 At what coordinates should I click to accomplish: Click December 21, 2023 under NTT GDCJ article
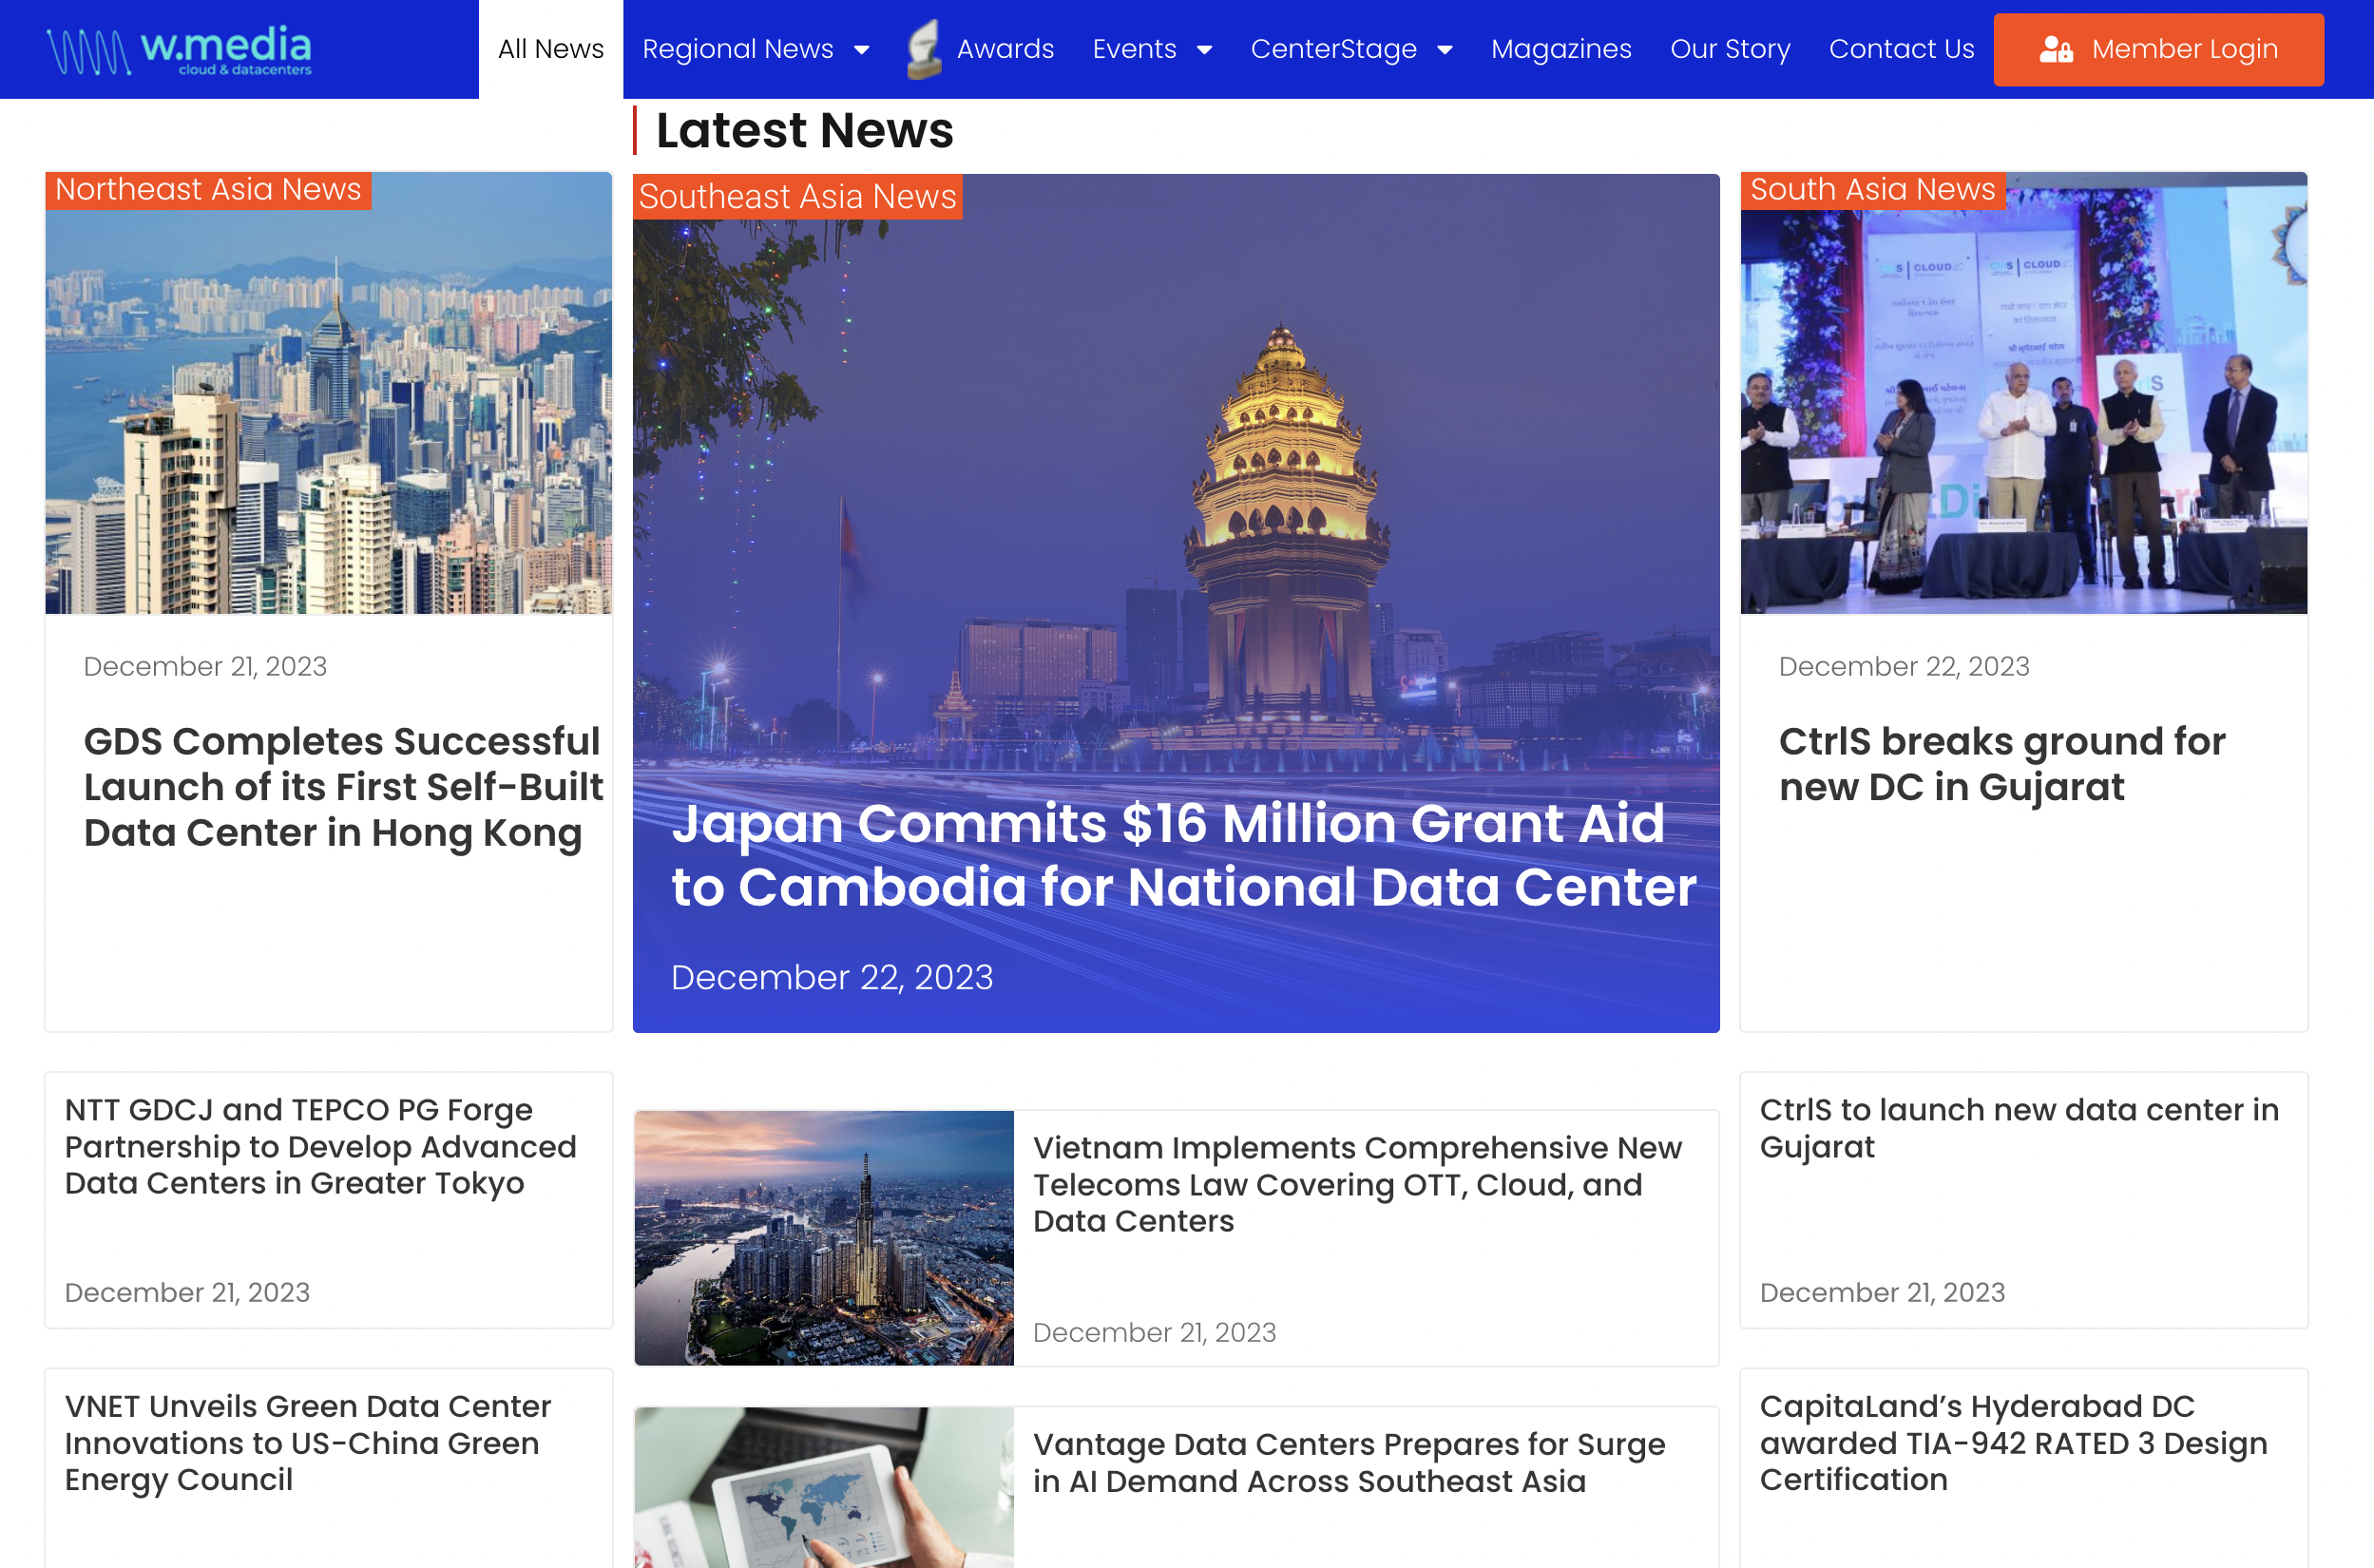tap(187, 1293)
